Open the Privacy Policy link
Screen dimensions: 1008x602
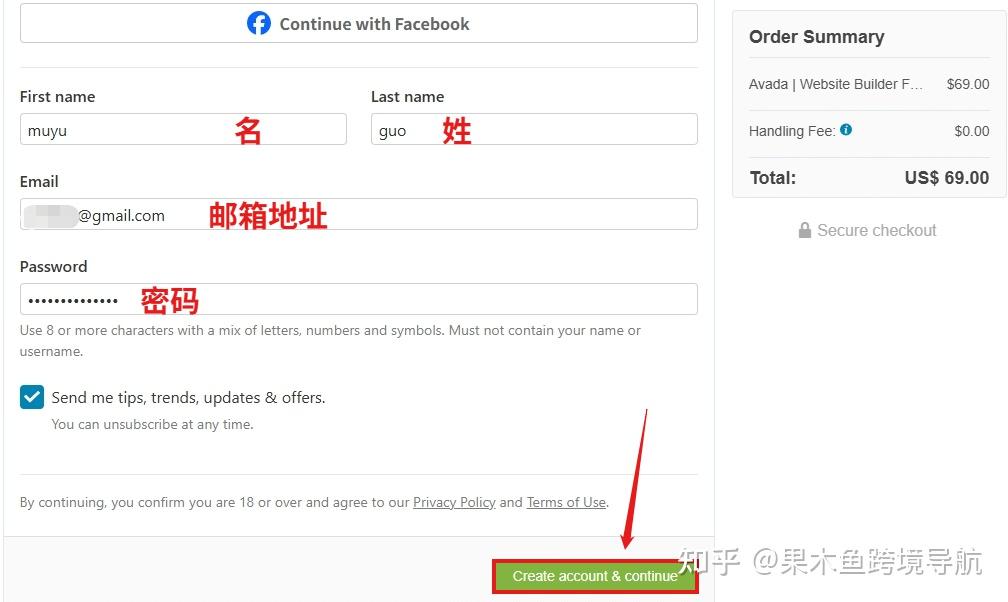coord(454,502)
